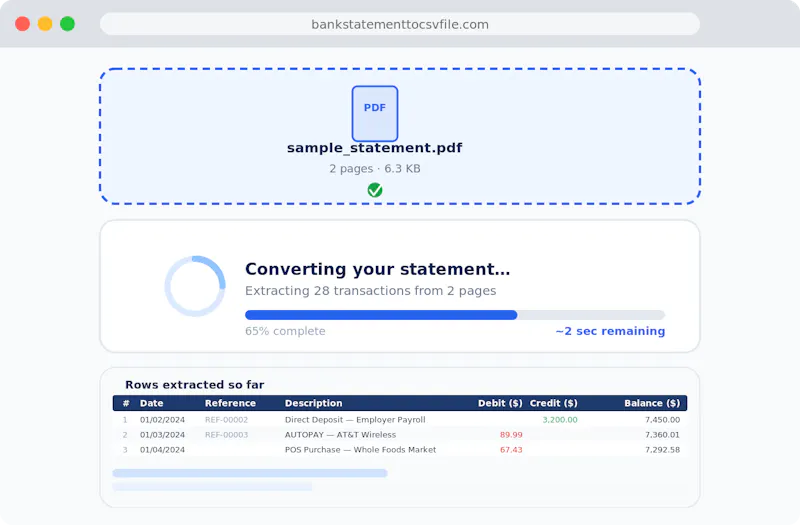Click 'AUTOPAY — AT&T Wireless' description
Screen dimensions: 800x525
pos(340,435)
